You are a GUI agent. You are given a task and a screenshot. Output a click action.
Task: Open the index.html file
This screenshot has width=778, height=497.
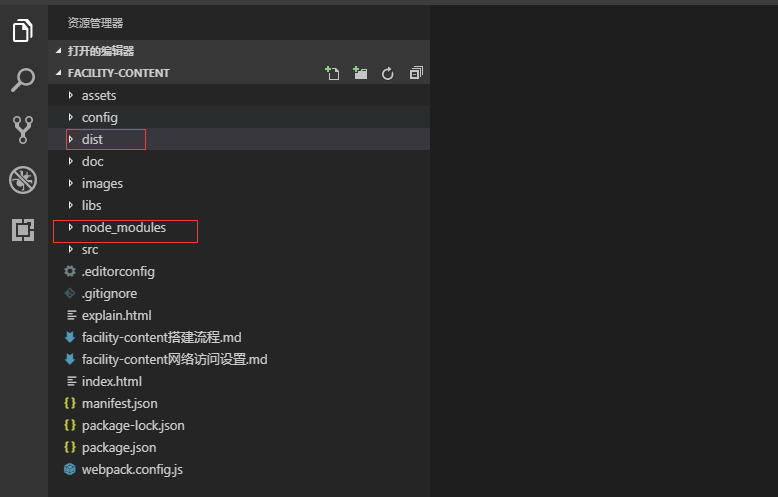coord(112,381)
